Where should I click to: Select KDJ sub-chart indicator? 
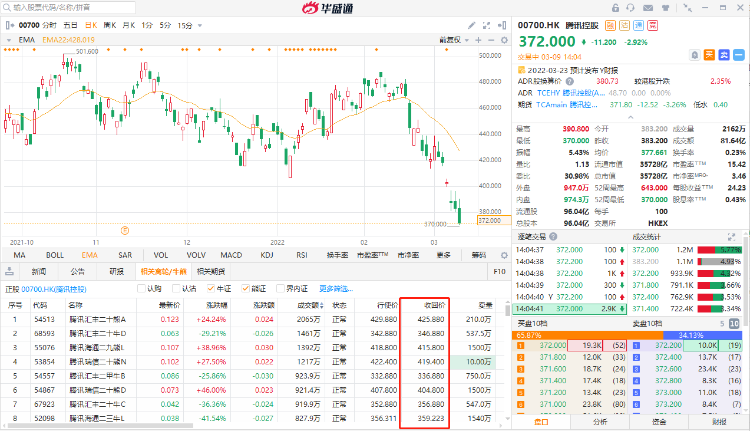[267, 255]
